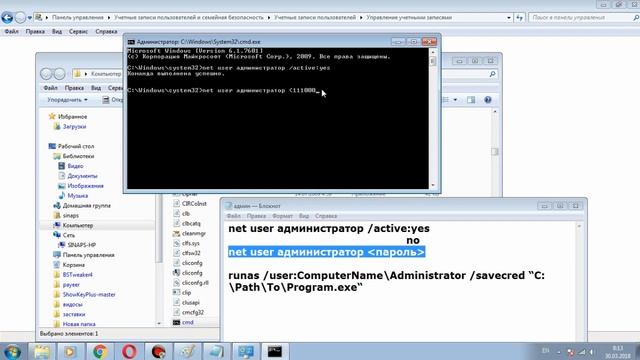Image resolution: width=640 pixels, height=360 pixels.
Task: Open Правка menu in the Explorer window
Action: pyautogui.click(x=74, y=88)
